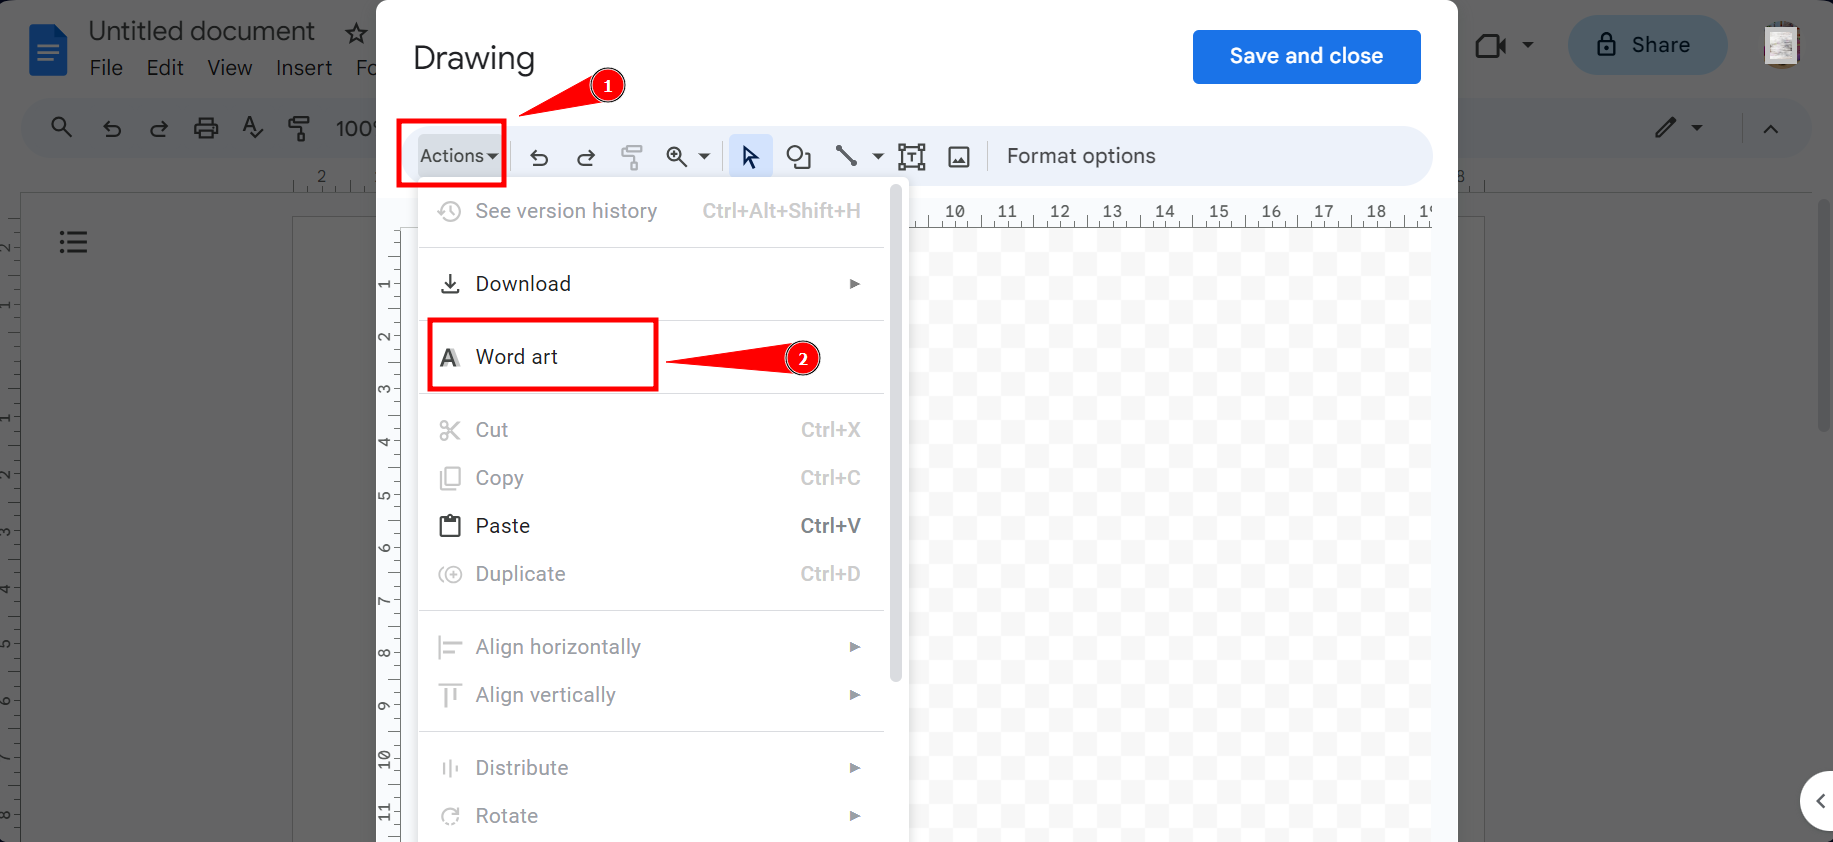Click the undo icon in Drawing toolbar

539,157
